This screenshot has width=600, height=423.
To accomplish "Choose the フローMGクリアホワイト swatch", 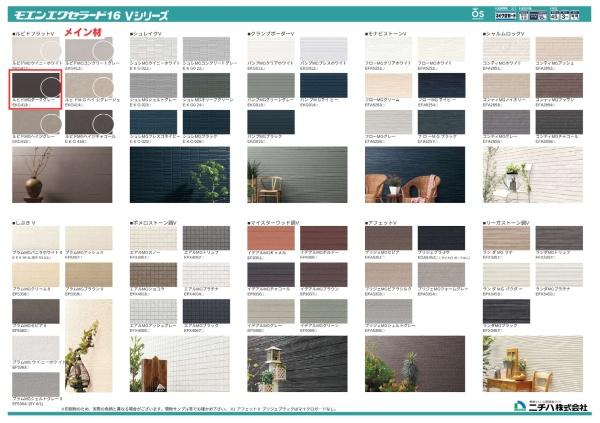I will 389,49.
